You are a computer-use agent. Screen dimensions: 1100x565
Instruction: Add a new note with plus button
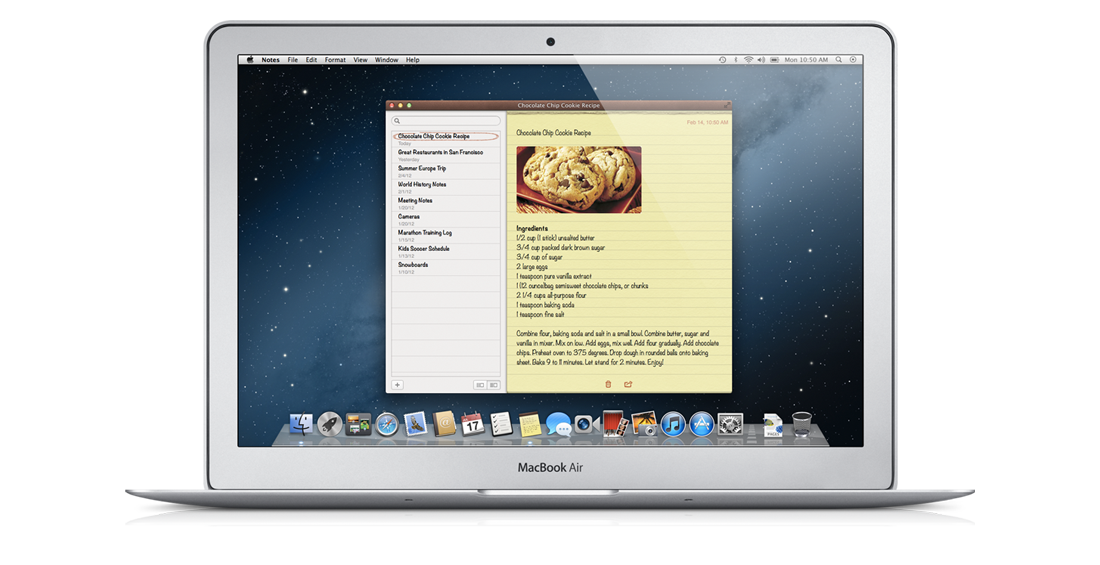pos(397,384)
